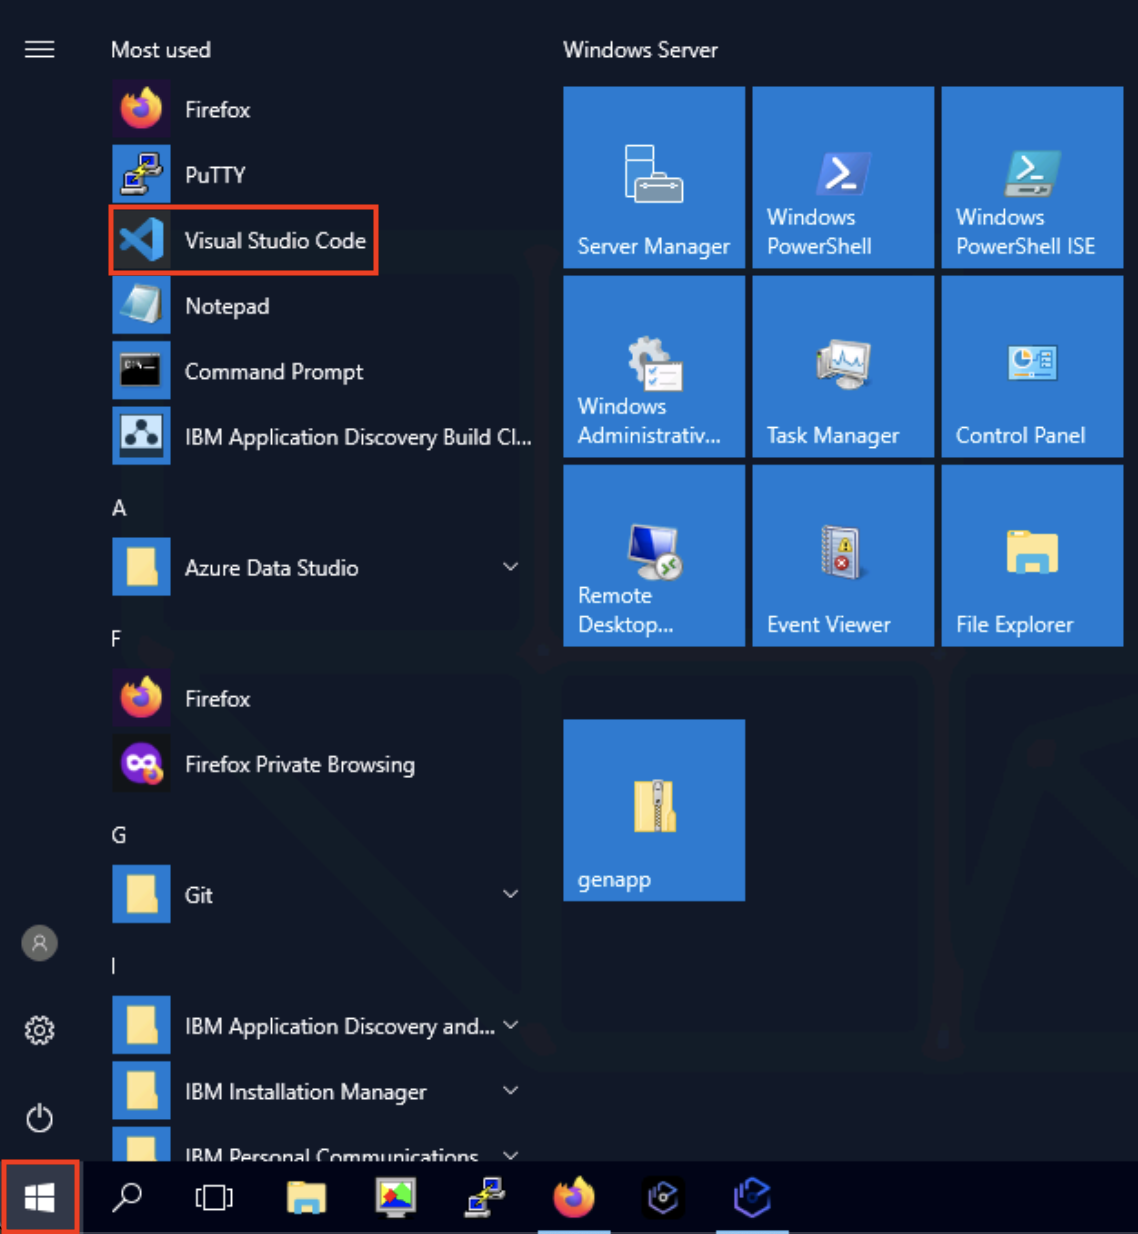1138x1234 pixels.
Task: Open Notepad from the Start menu
Action: (320, 306)
